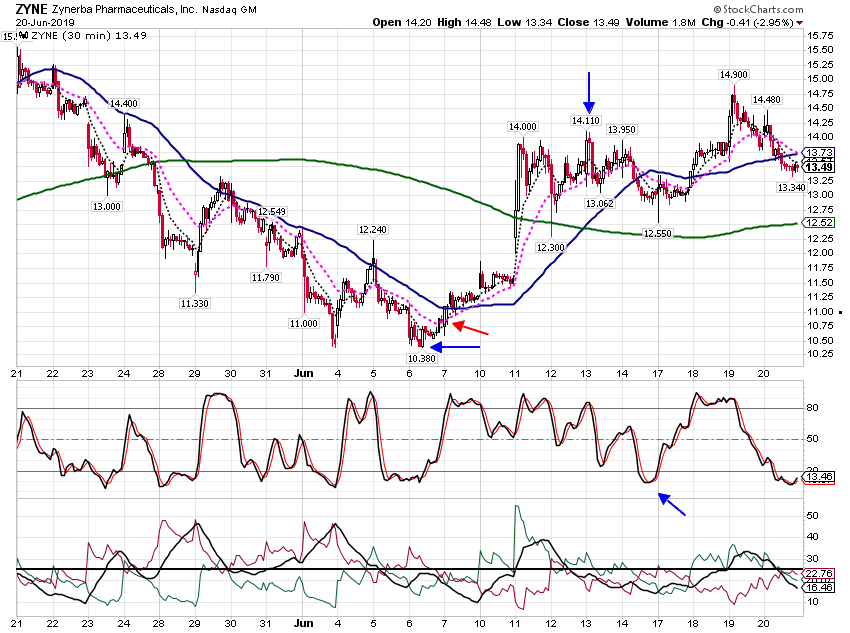This screenshot has width=850, height=633.
Task: Click the 14.000 price peak label
Action: [x=523, y=127]
